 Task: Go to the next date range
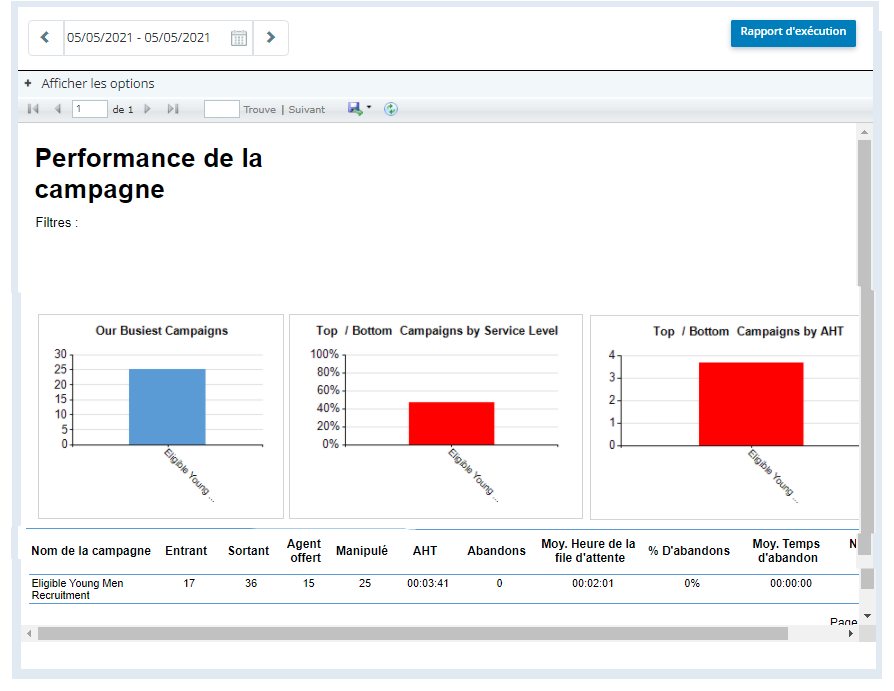tap(271, 38)
